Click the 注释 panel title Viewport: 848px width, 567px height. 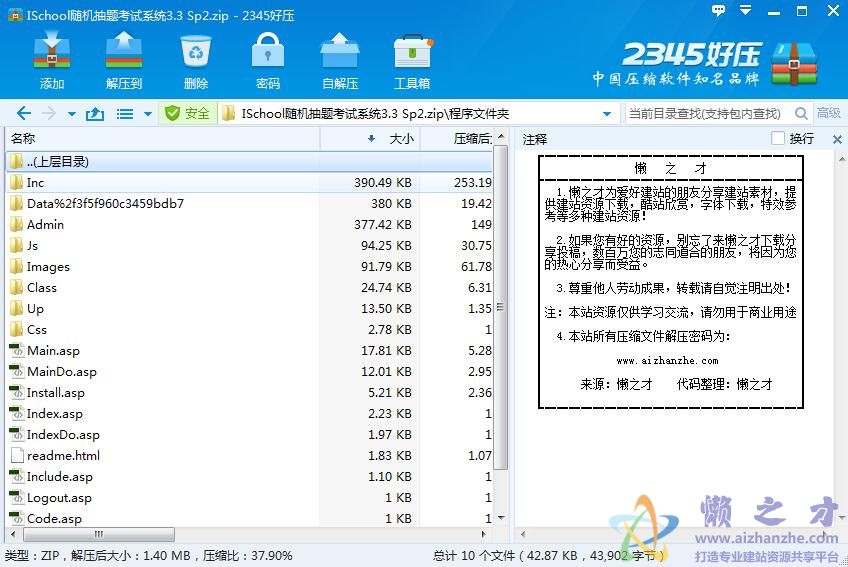534,140
